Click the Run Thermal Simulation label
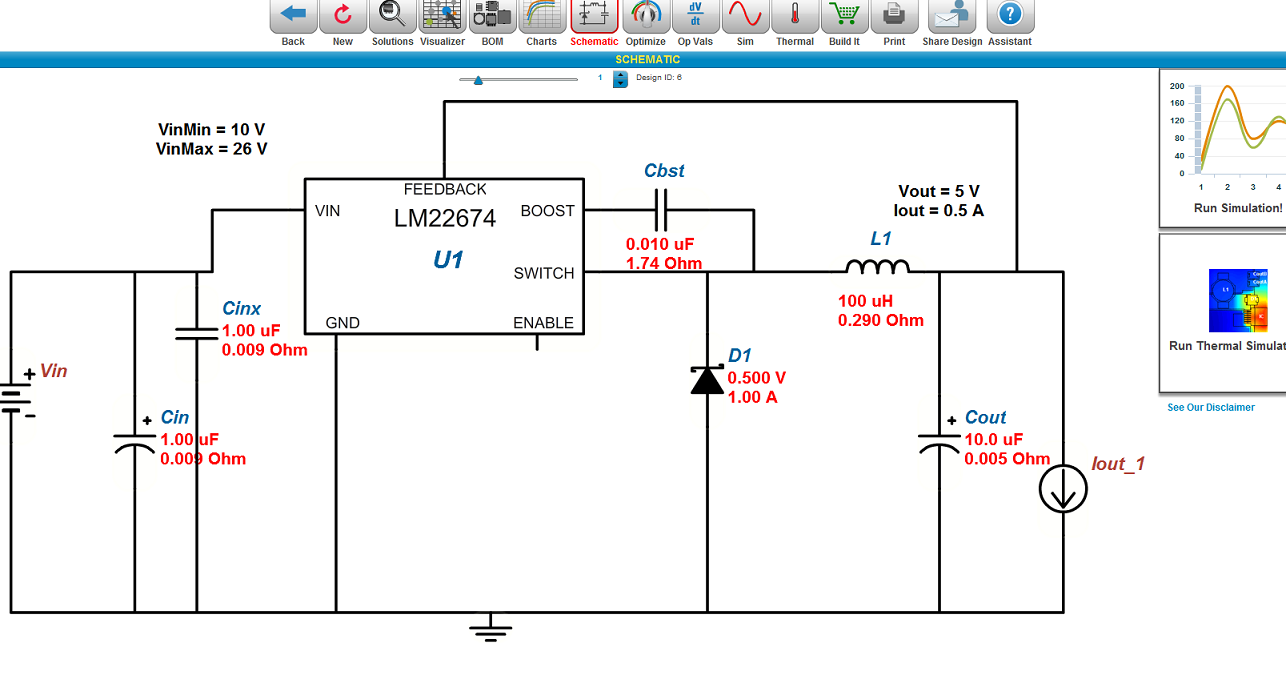Viewport: 1286px width, 675px height. pyautogui.click(x=1227, y=345)
